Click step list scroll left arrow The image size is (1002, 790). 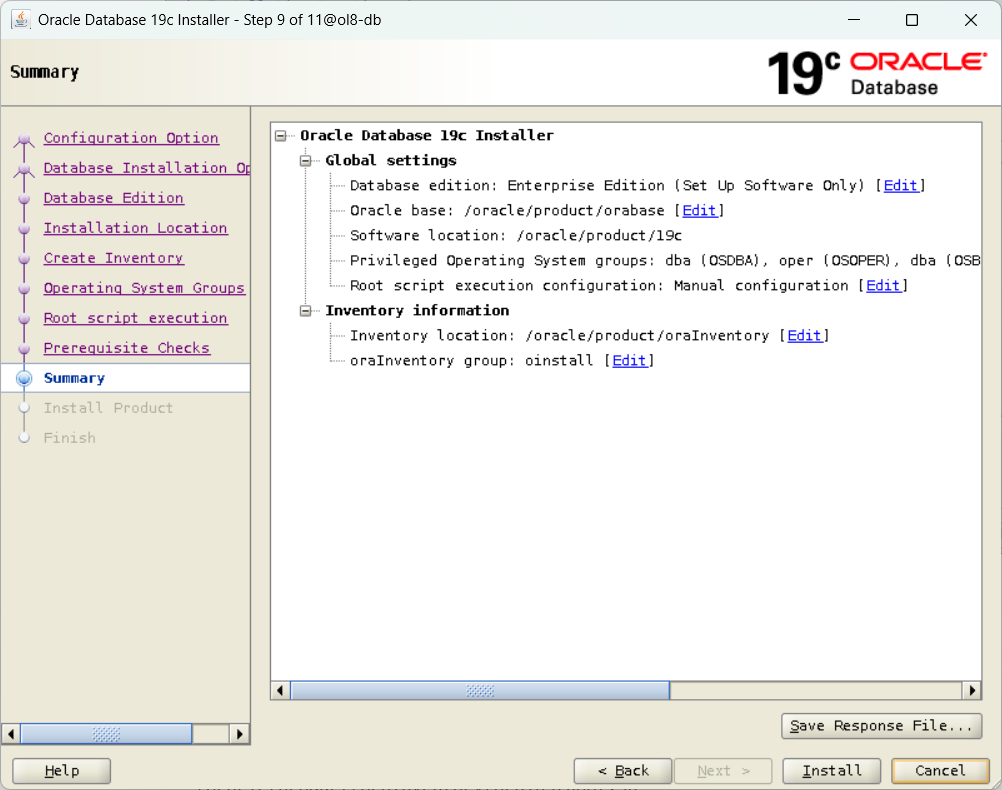pos(11,734)
